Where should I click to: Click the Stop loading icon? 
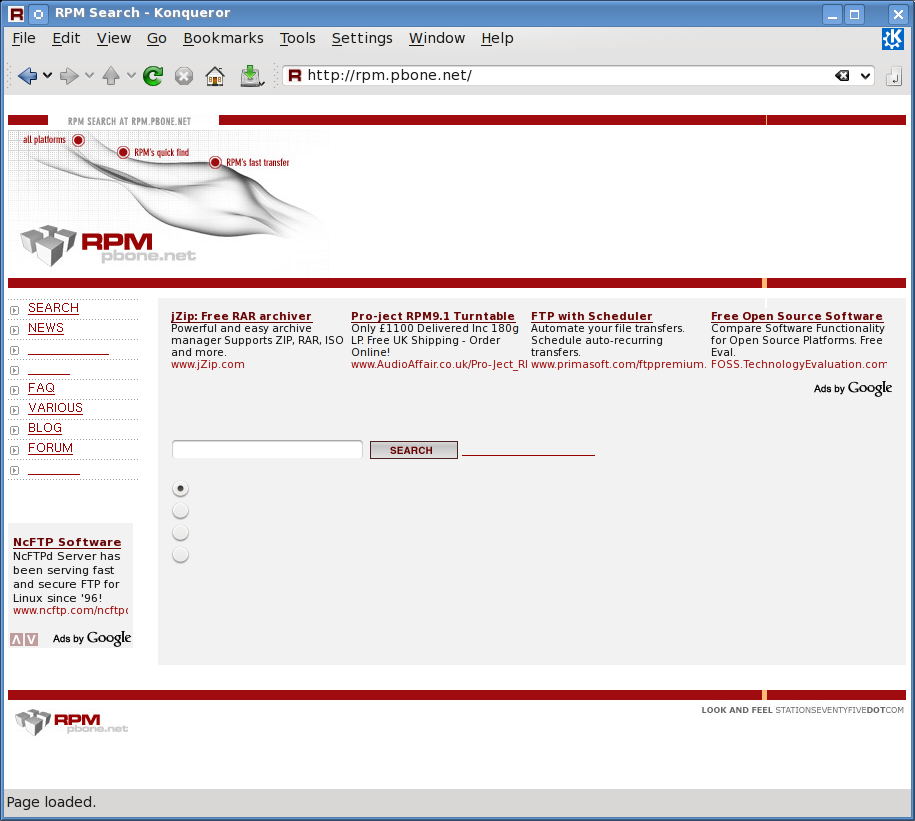click(184, 75)
